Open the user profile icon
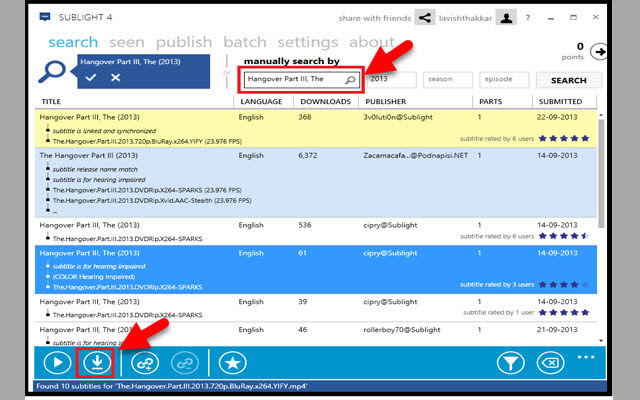640x400 pixels. coord(506,18)
